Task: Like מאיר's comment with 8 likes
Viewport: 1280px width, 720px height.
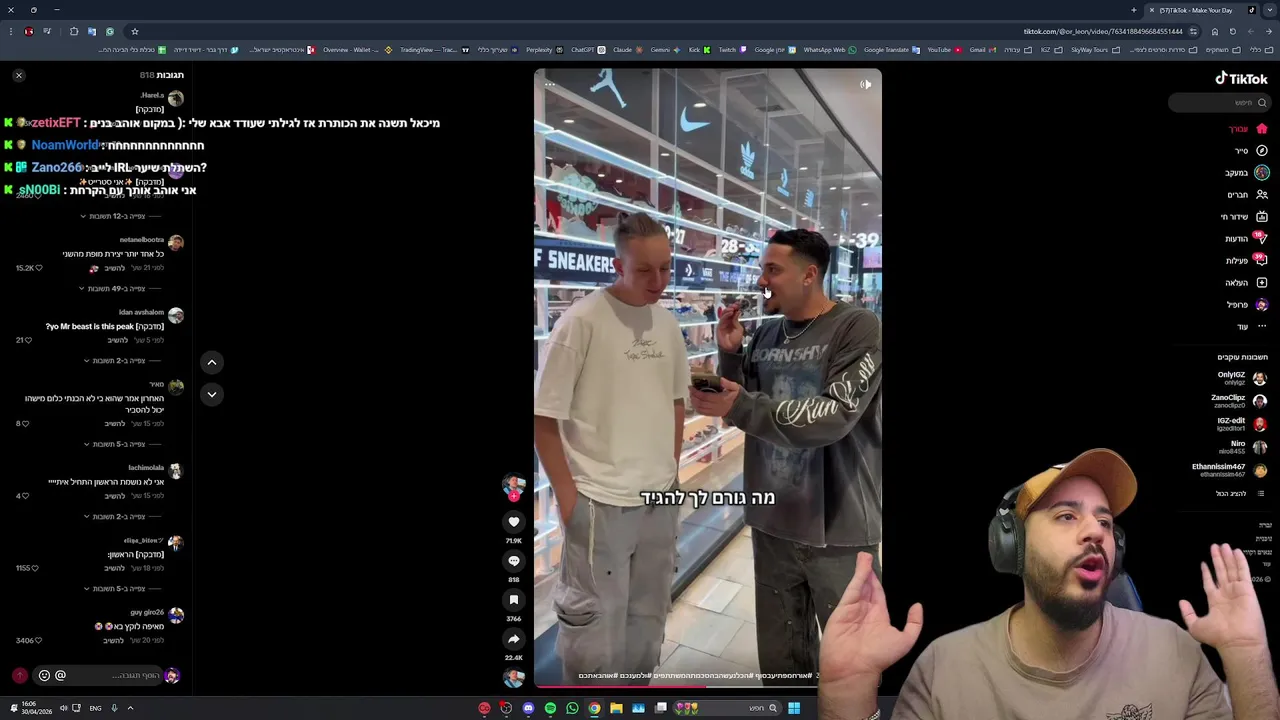Action: [25, 424]
